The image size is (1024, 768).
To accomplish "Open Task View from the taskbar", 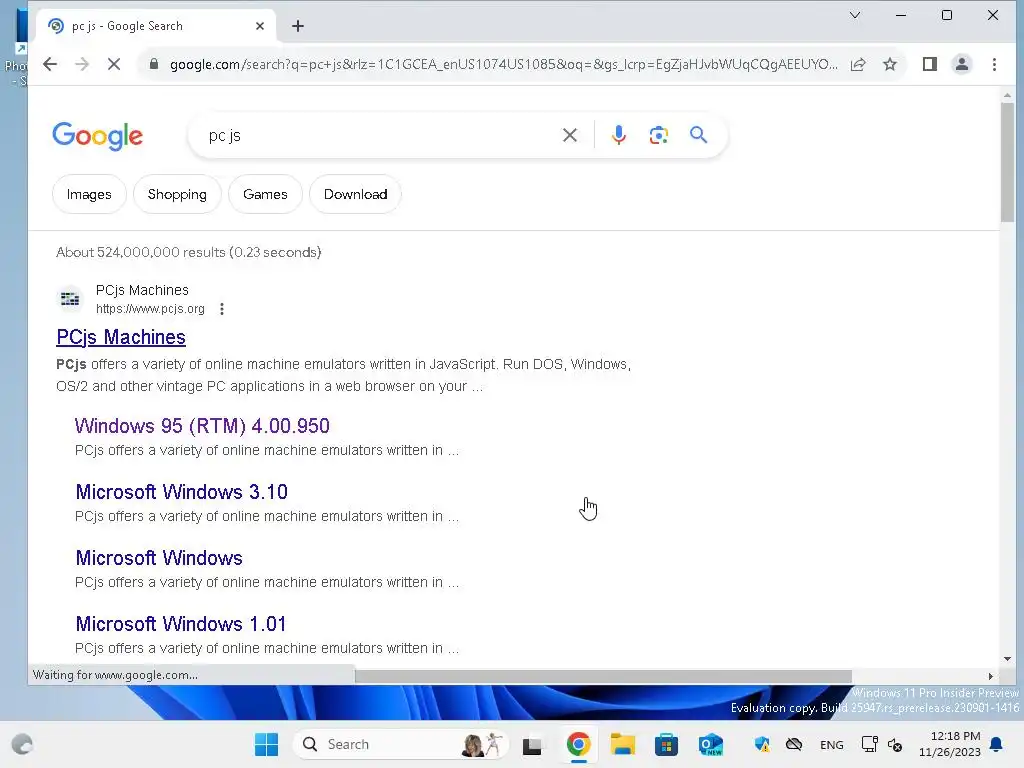I will point(532,744).
